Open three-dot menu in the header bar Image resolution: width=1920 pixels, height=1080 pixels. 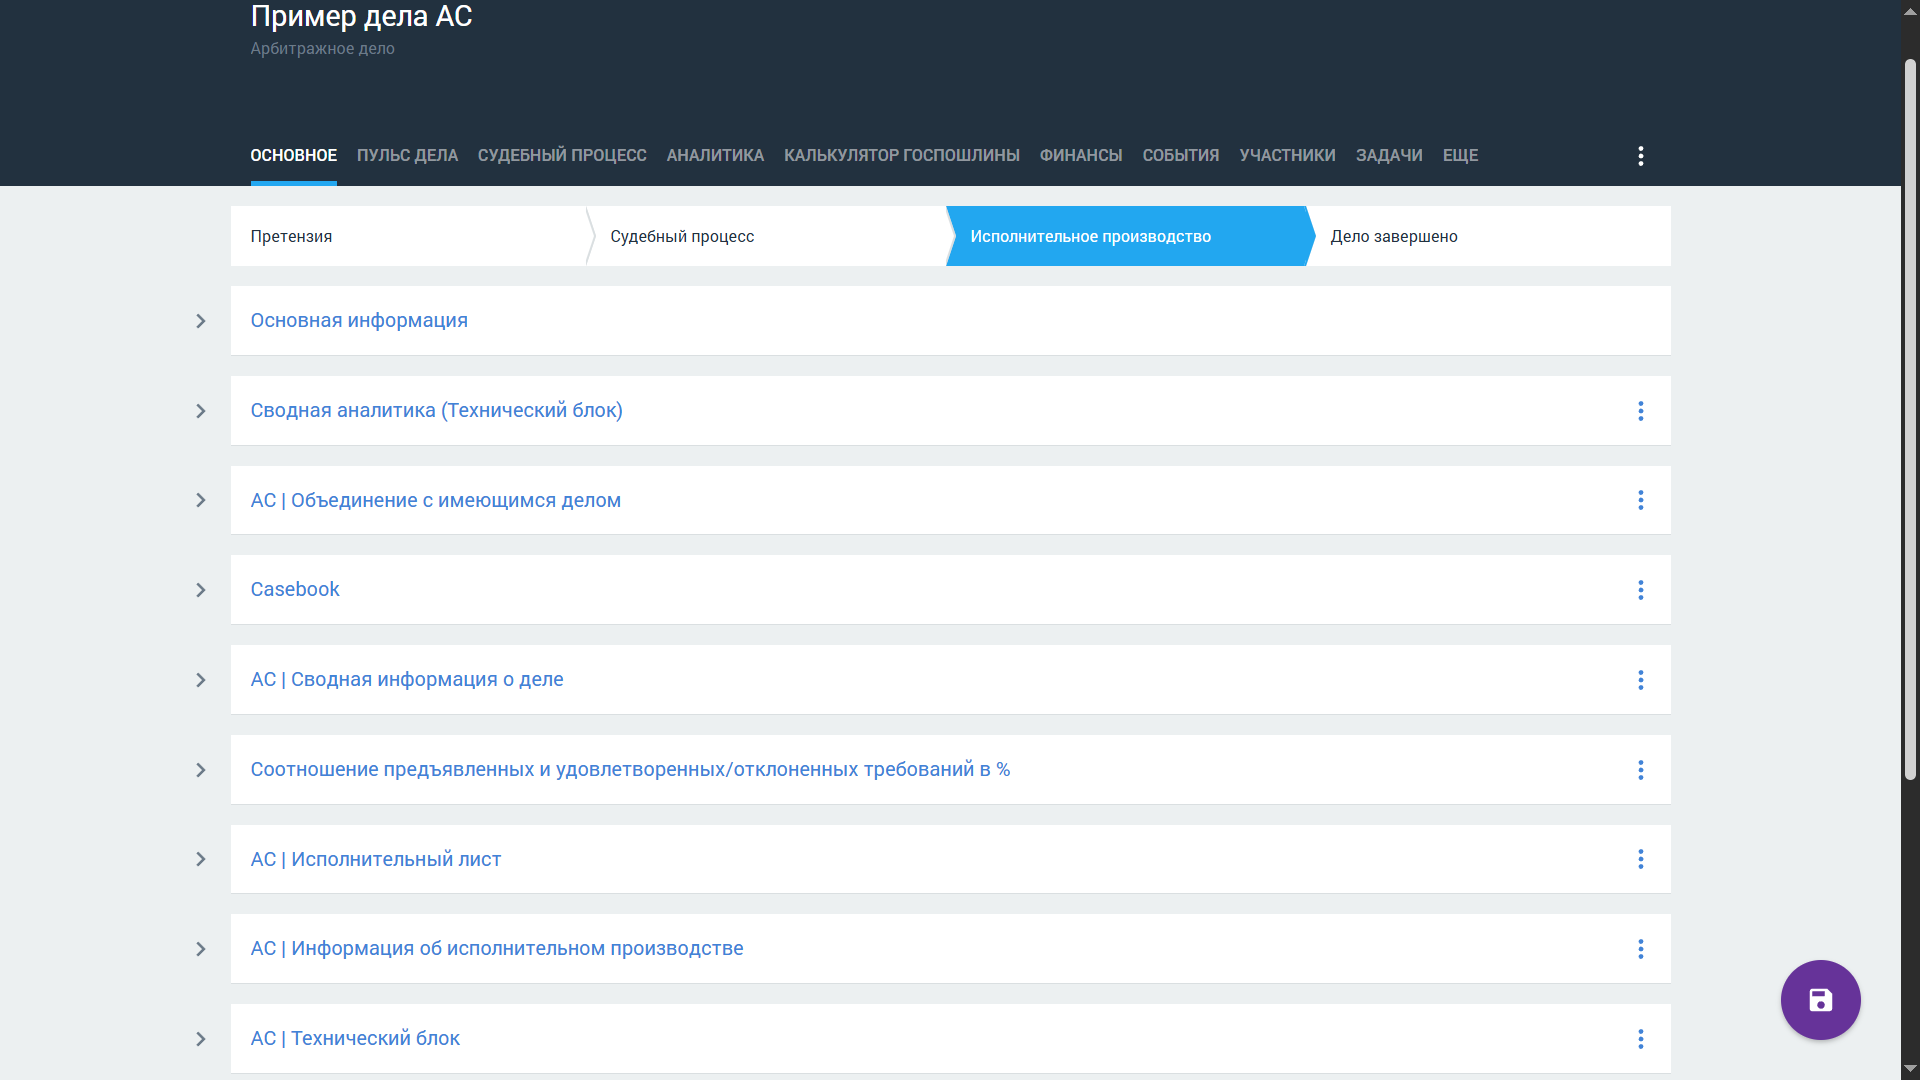click(x=1640, y=156)
